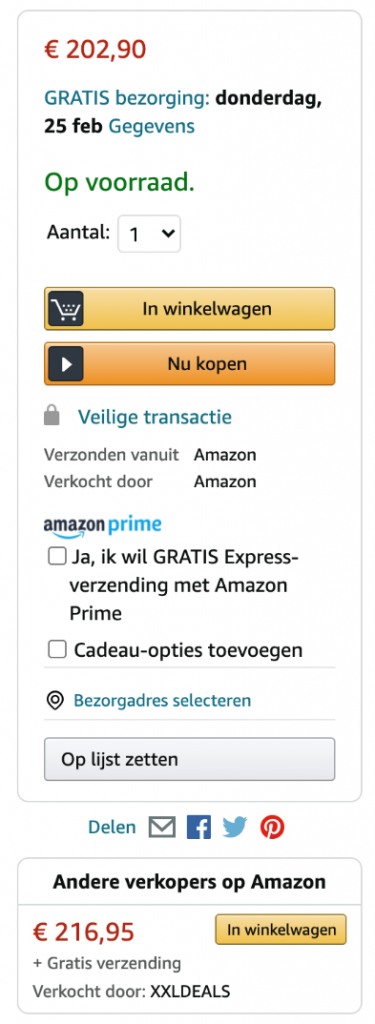Share on Twitter bird icon
The height and width of the screenshot is (1024, 375).
[x=235, y=827]
